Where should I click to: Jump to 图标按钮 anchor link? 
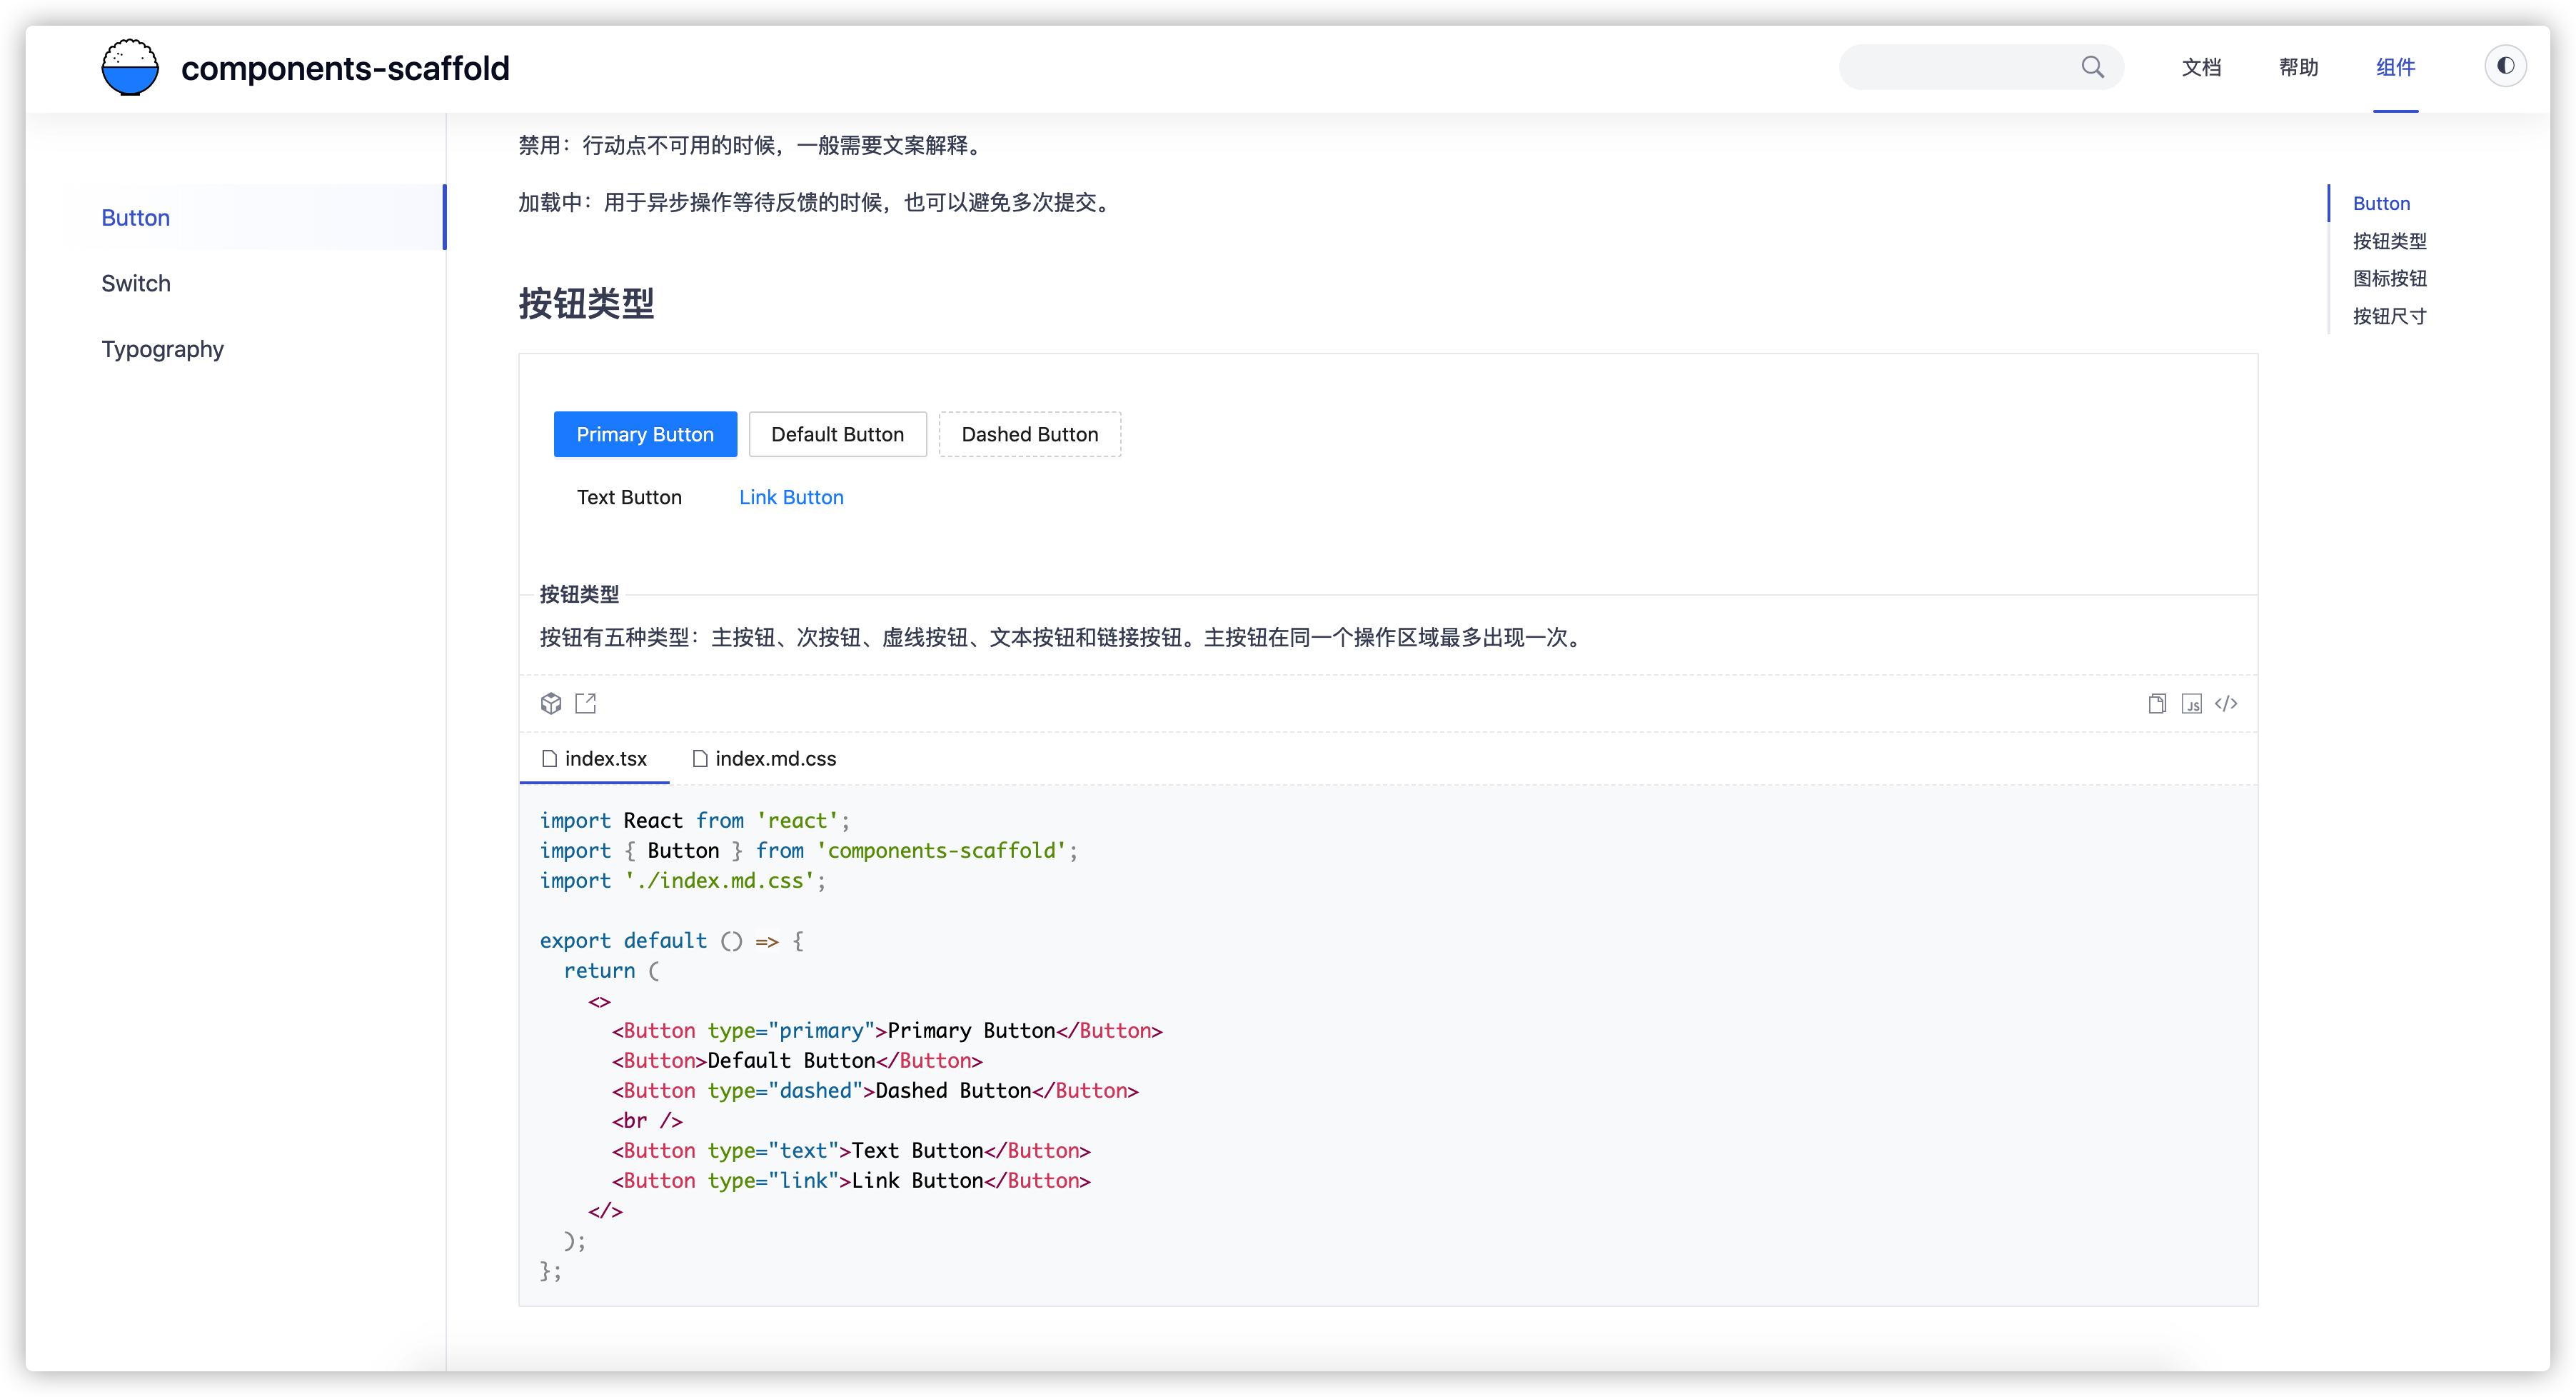tap(2389, 278)
